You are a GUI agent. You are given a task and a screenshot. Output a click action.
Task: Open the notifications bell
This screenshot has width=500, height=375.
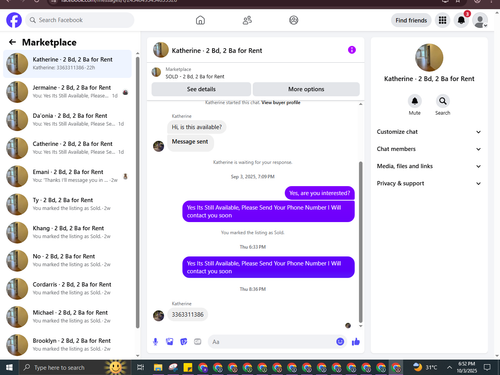461,20
